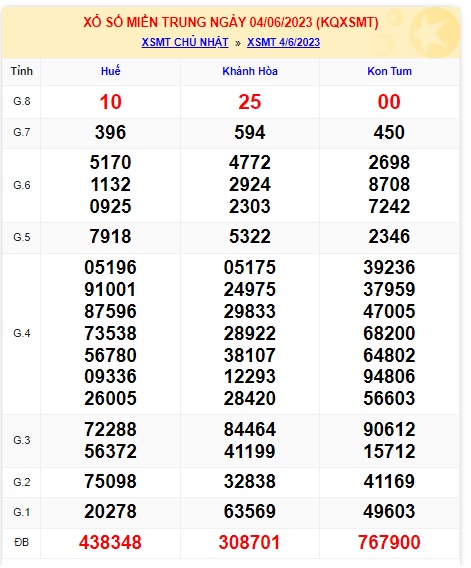Select Khánh Hòa G.4 number 38107
The width and height of the screenshot is (471, 568).
pyautogui.click(x=250, y=355)
